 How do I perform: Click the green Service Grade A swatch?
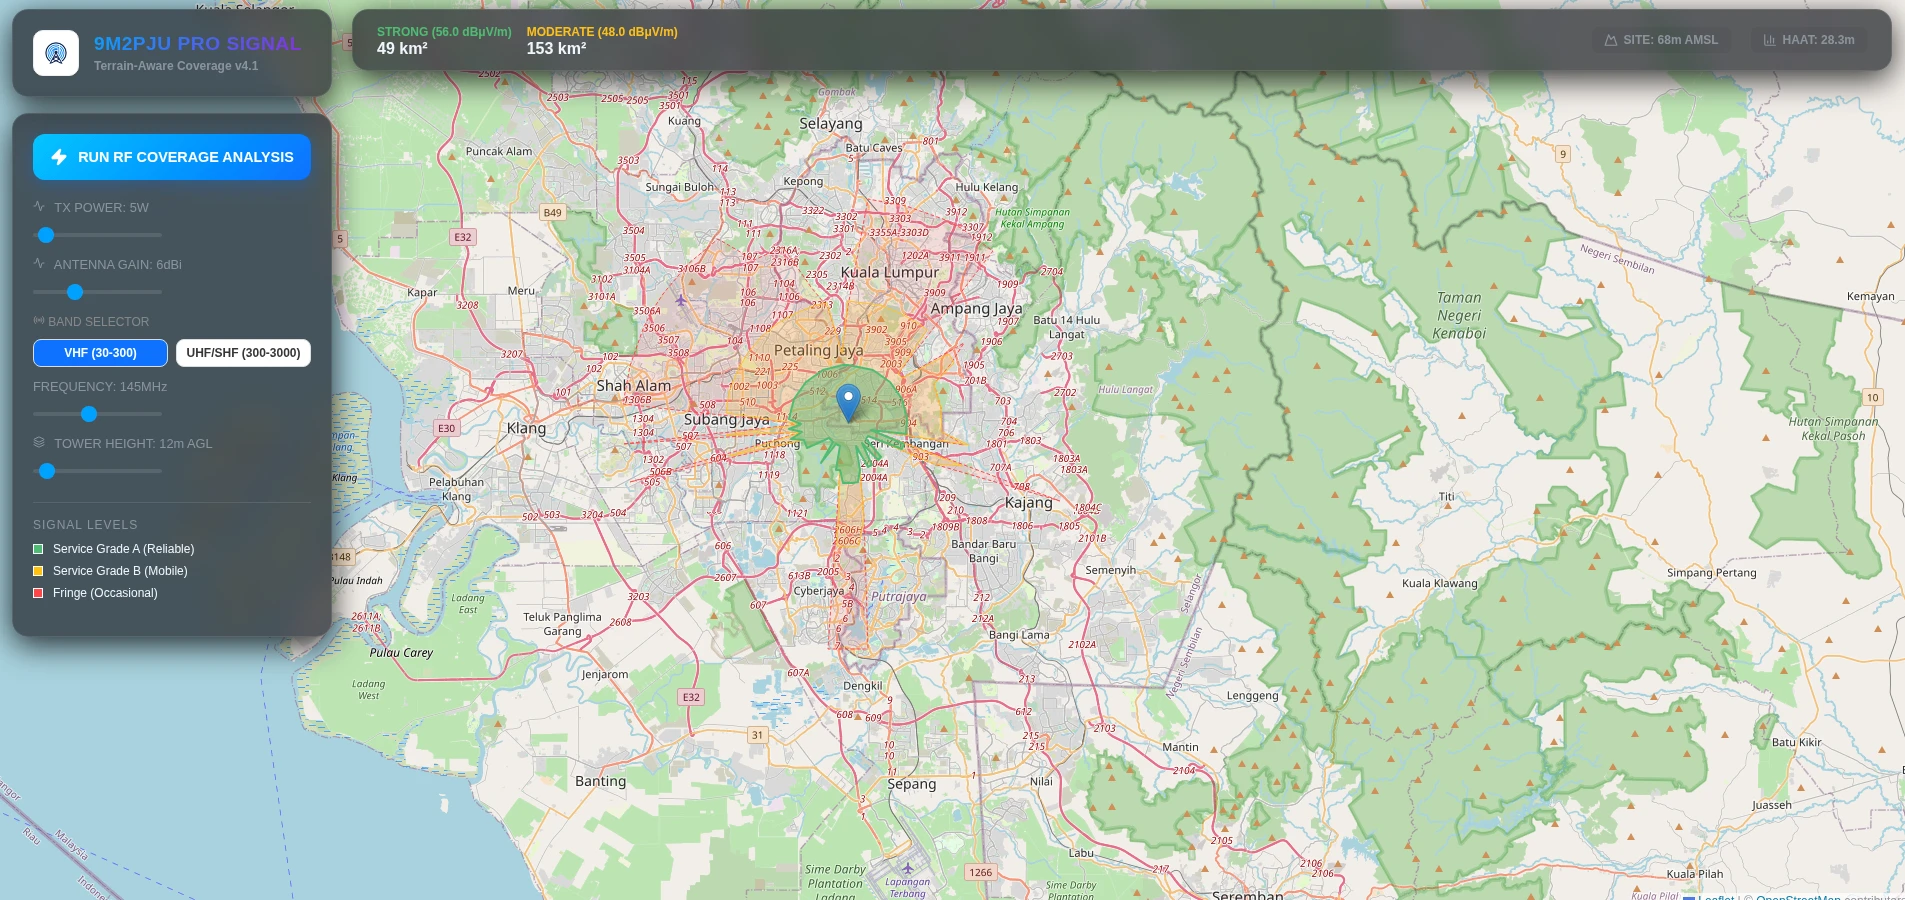coord(38,549)
